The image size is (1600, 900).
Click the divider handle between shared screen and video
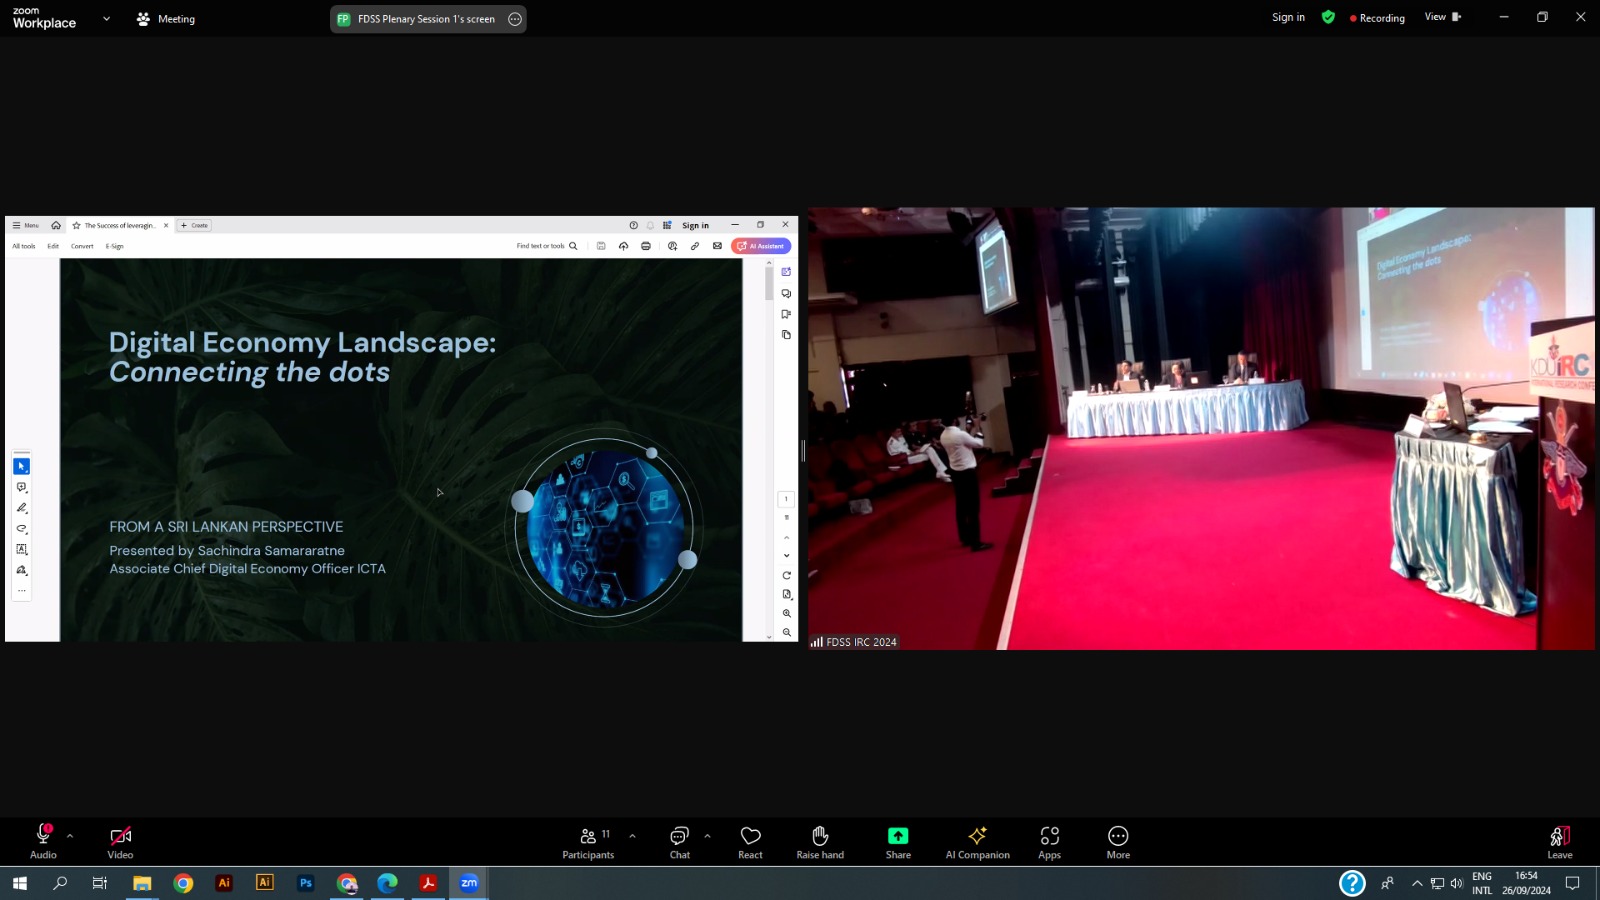point(803,451)
